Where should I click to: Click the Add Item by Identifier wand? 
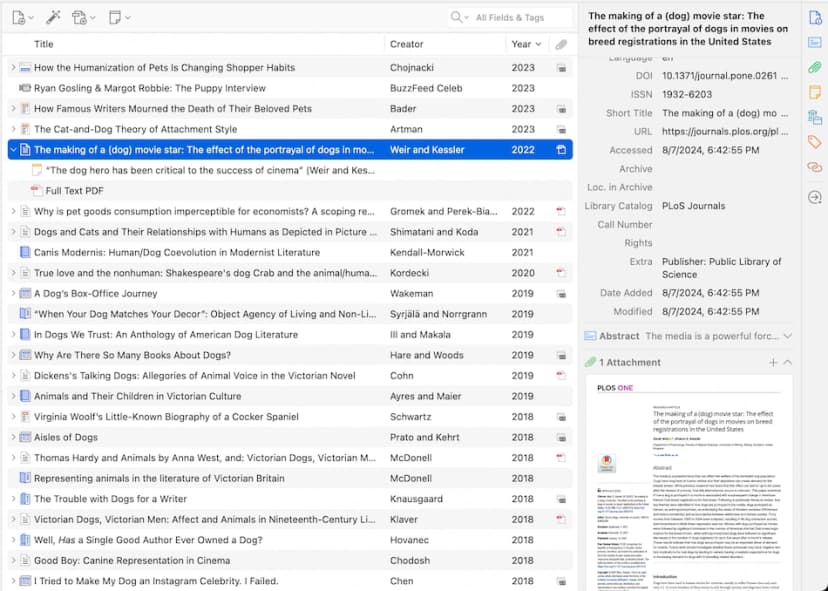tap(53, 17)
